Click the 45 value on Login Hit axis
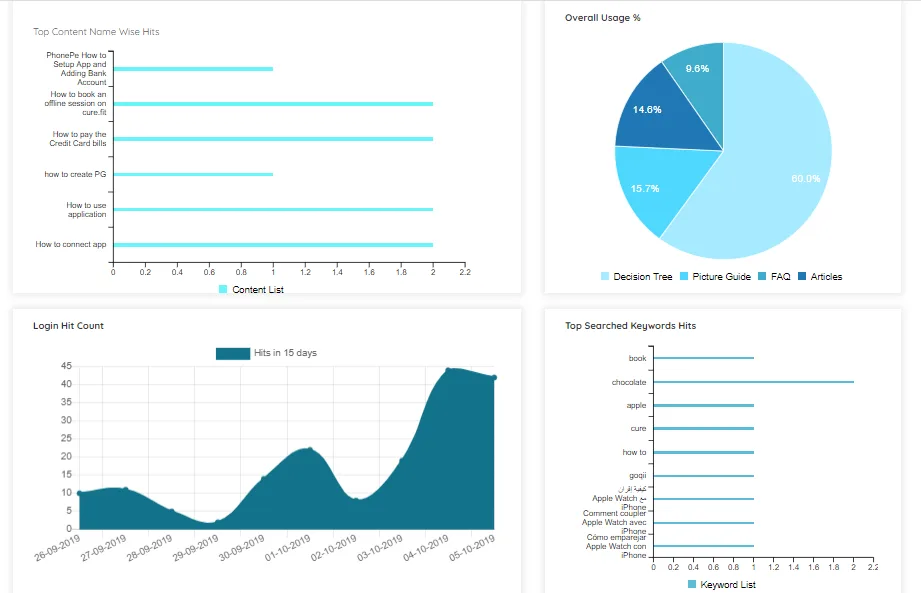Image resolution: width=921 pixels, height=593 pixels. point(66,366)
